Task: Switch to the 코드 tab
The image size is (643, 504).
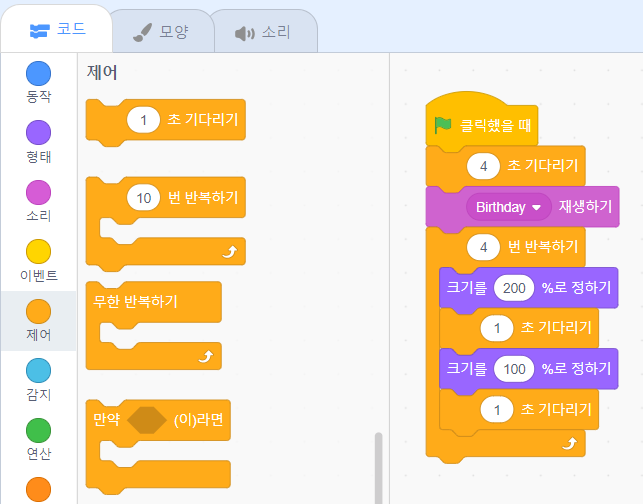Action: click(x=57, y=30)
